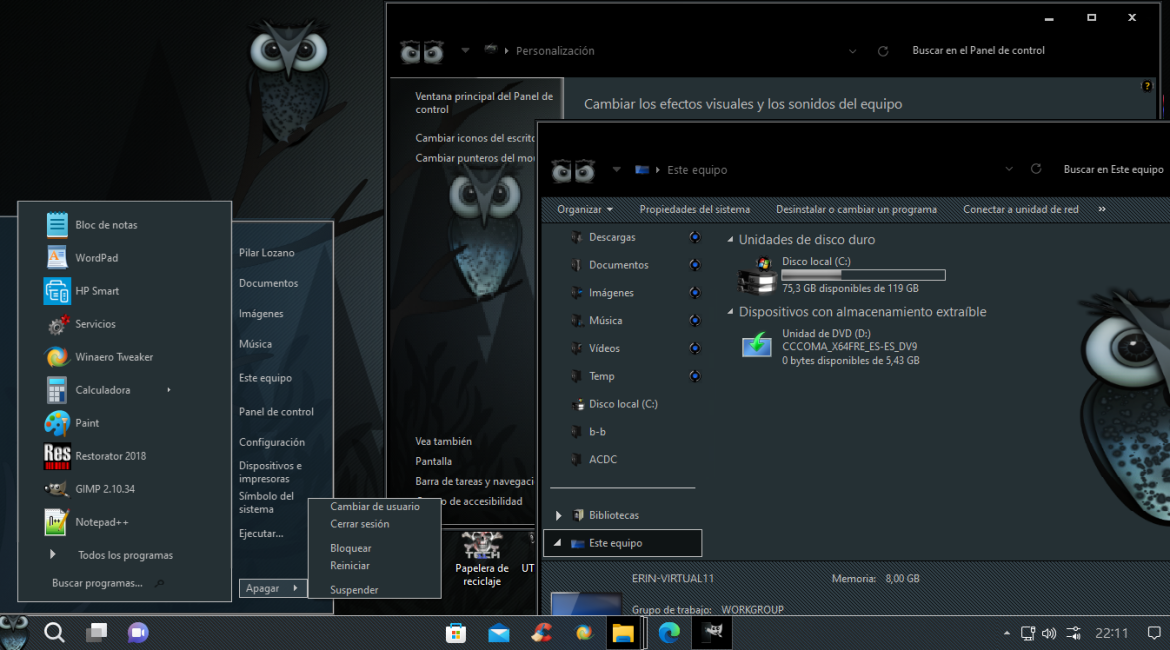Screen dimensions: 1170x650
Task: Open the Organizar dropdown menu
Action: click(x=585, y=209)
